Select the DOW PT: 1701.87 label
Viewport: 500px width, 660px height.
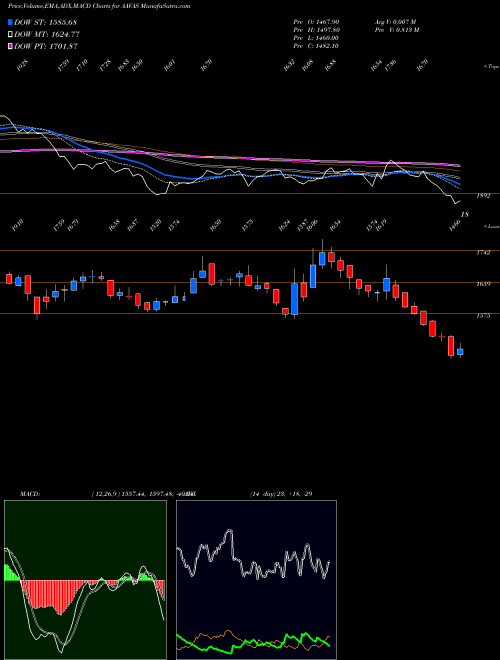pos(46,46)
